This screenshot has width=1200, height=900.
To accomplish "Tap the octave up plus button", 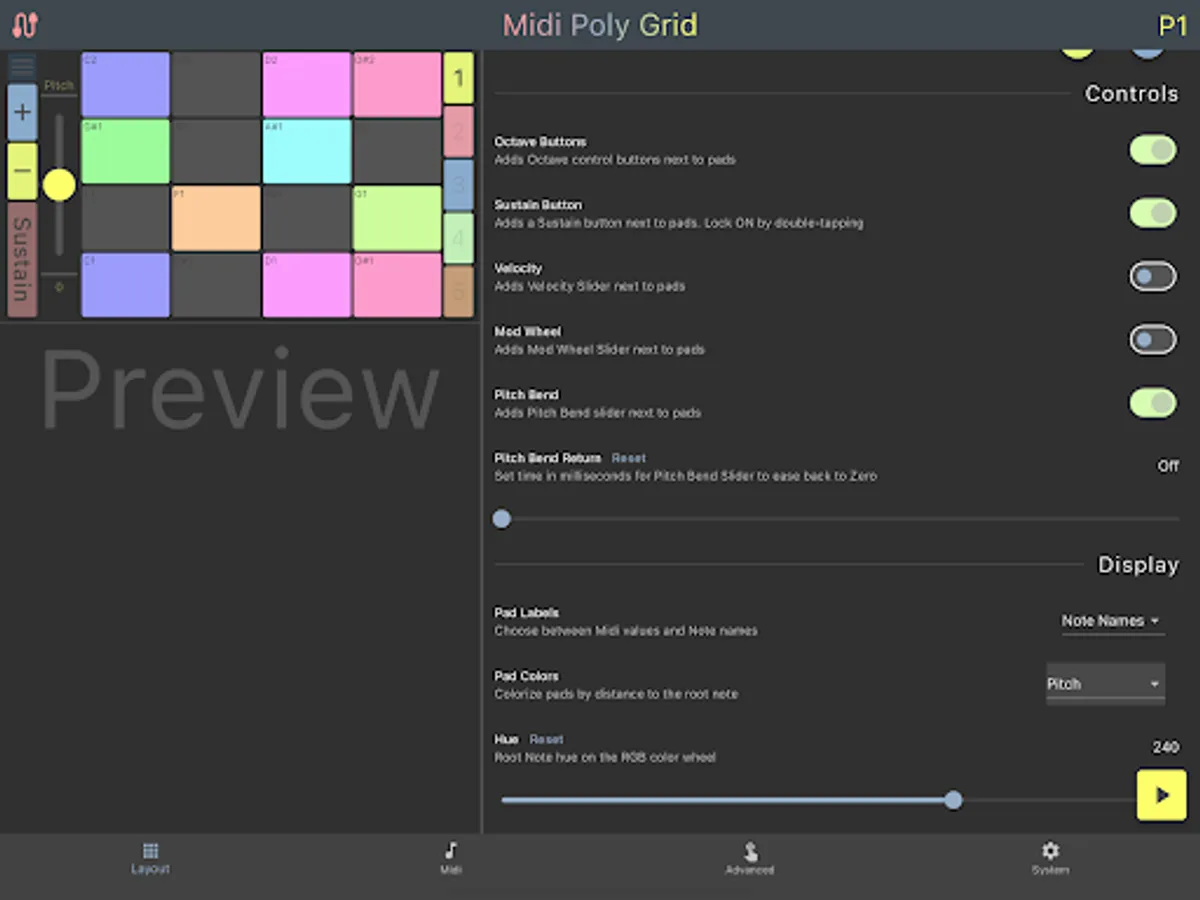I will (22, 112).
